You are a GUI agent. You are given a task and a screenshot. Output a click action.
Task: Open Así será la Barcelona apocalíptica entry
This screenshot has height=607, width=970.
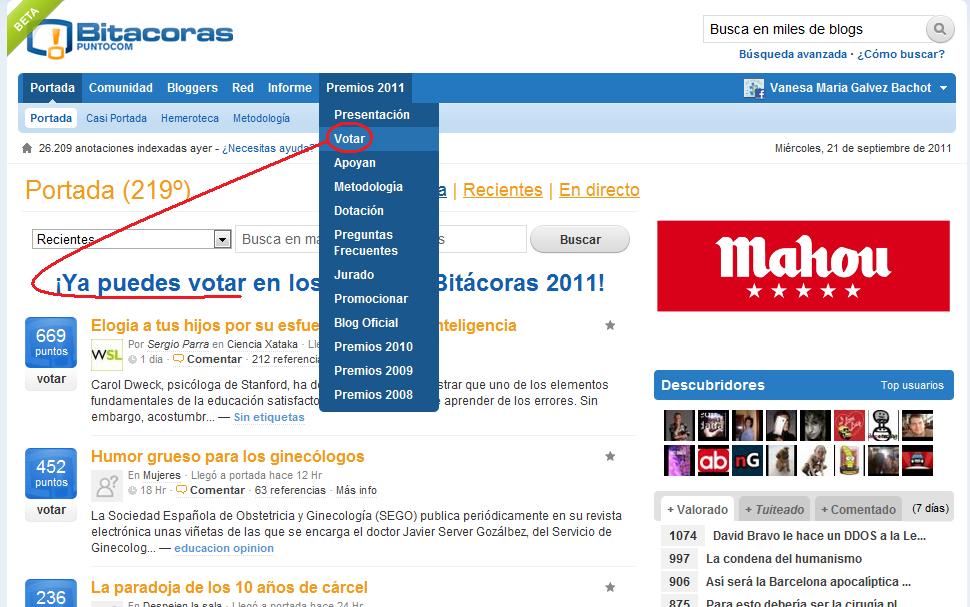tap(808, 582)
